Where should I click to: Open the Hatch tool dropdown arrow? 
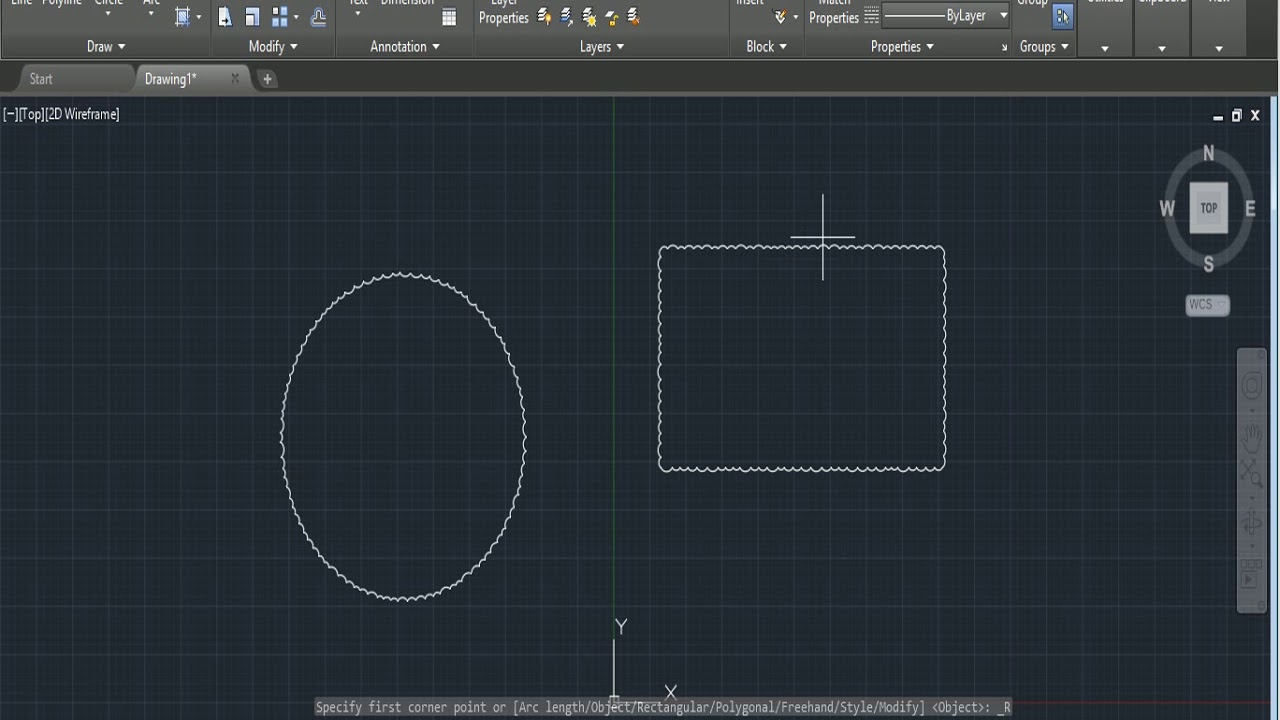tap(198, 17)
